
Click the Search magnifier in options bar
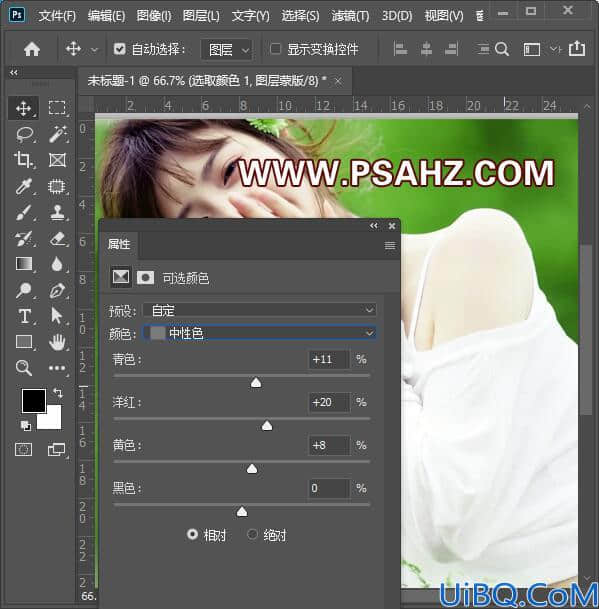(x=502, y=49)
